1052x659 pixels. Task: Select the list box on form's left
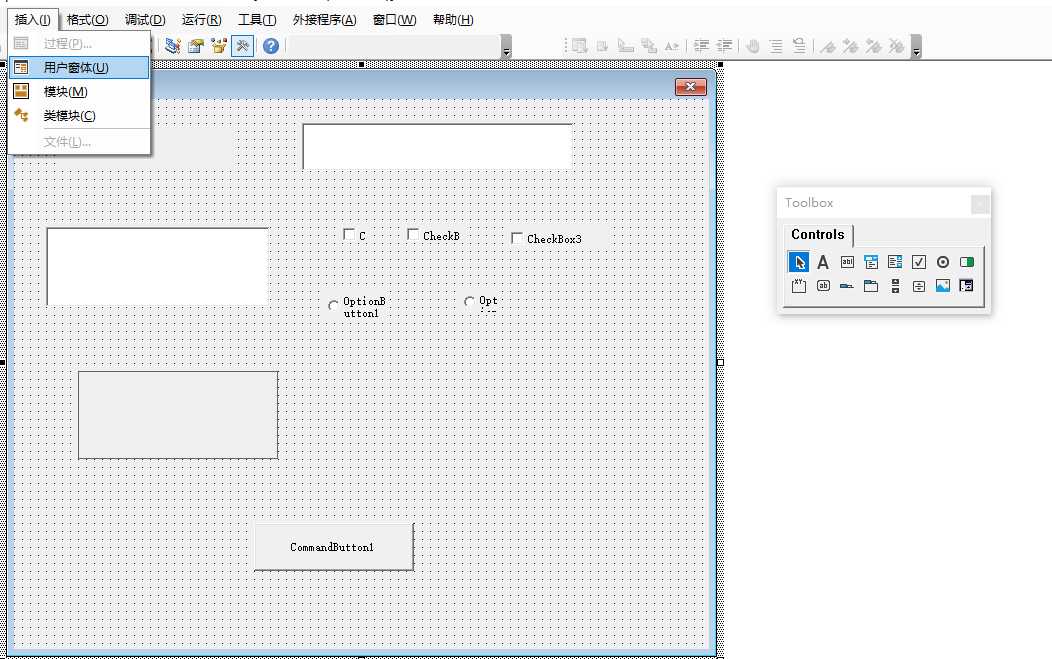[x=158, y=266]
